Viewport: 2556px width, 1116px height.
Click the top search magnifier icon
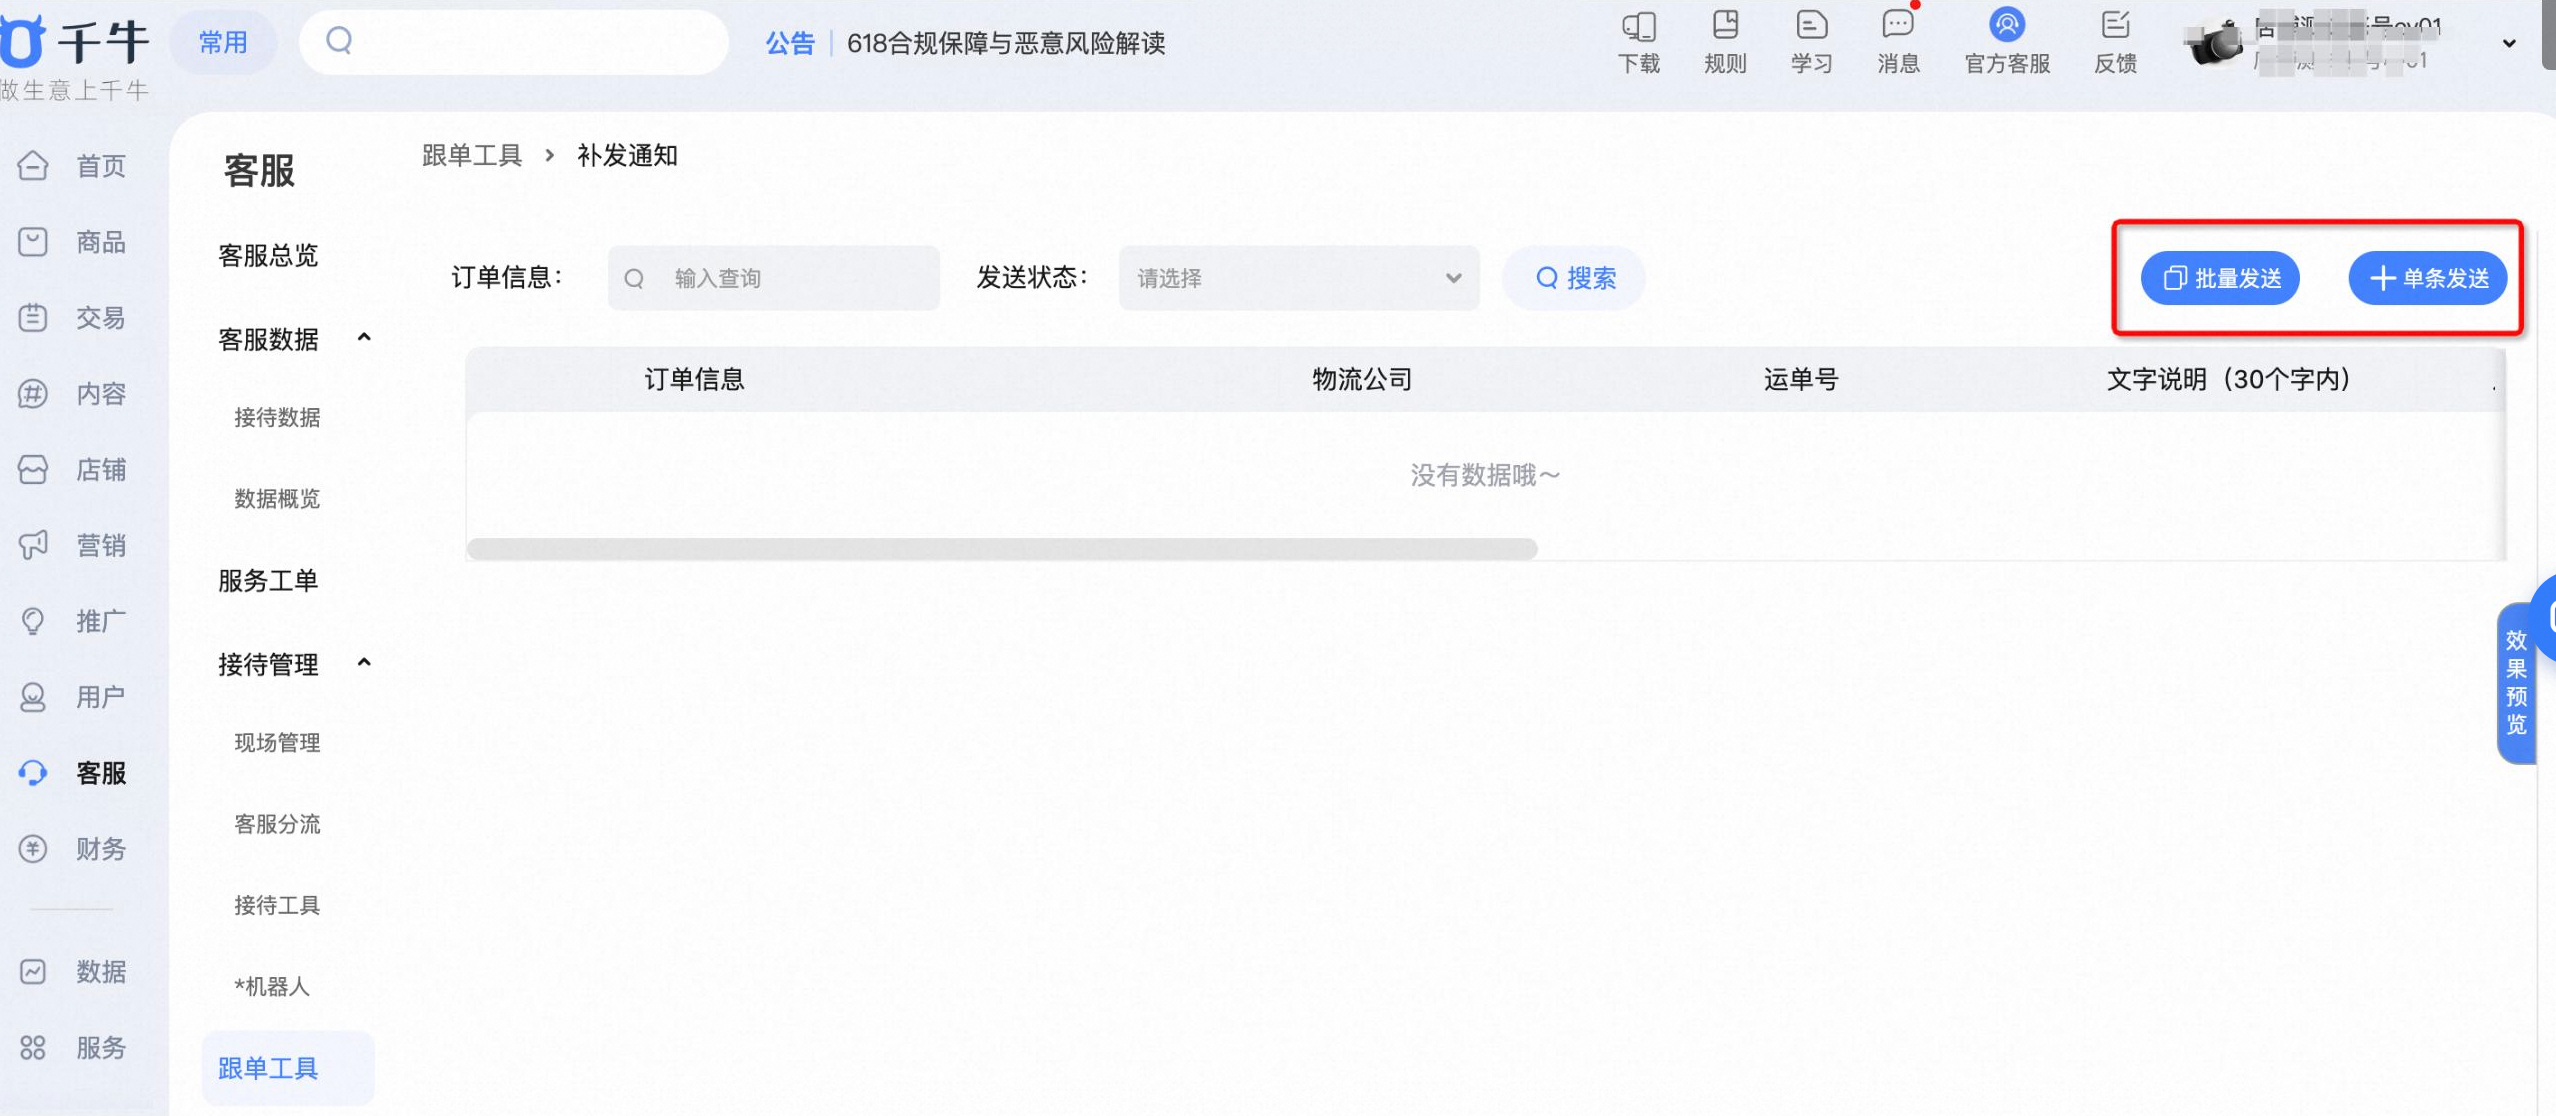point(340,41)
